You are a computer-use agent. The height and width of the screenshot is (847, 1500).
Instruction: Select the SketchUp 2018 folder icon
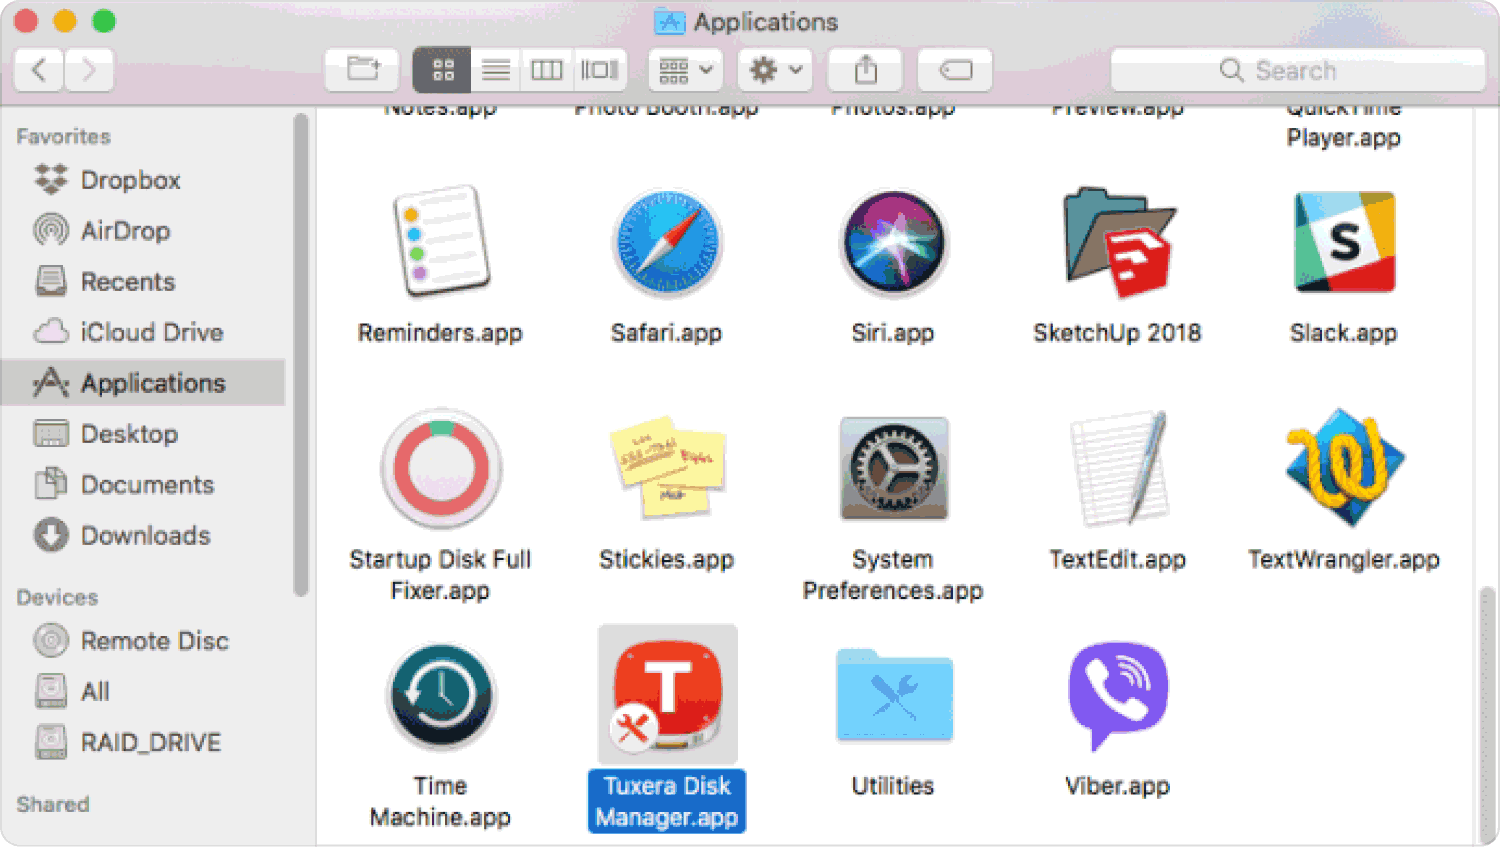tap(1118, 243)
